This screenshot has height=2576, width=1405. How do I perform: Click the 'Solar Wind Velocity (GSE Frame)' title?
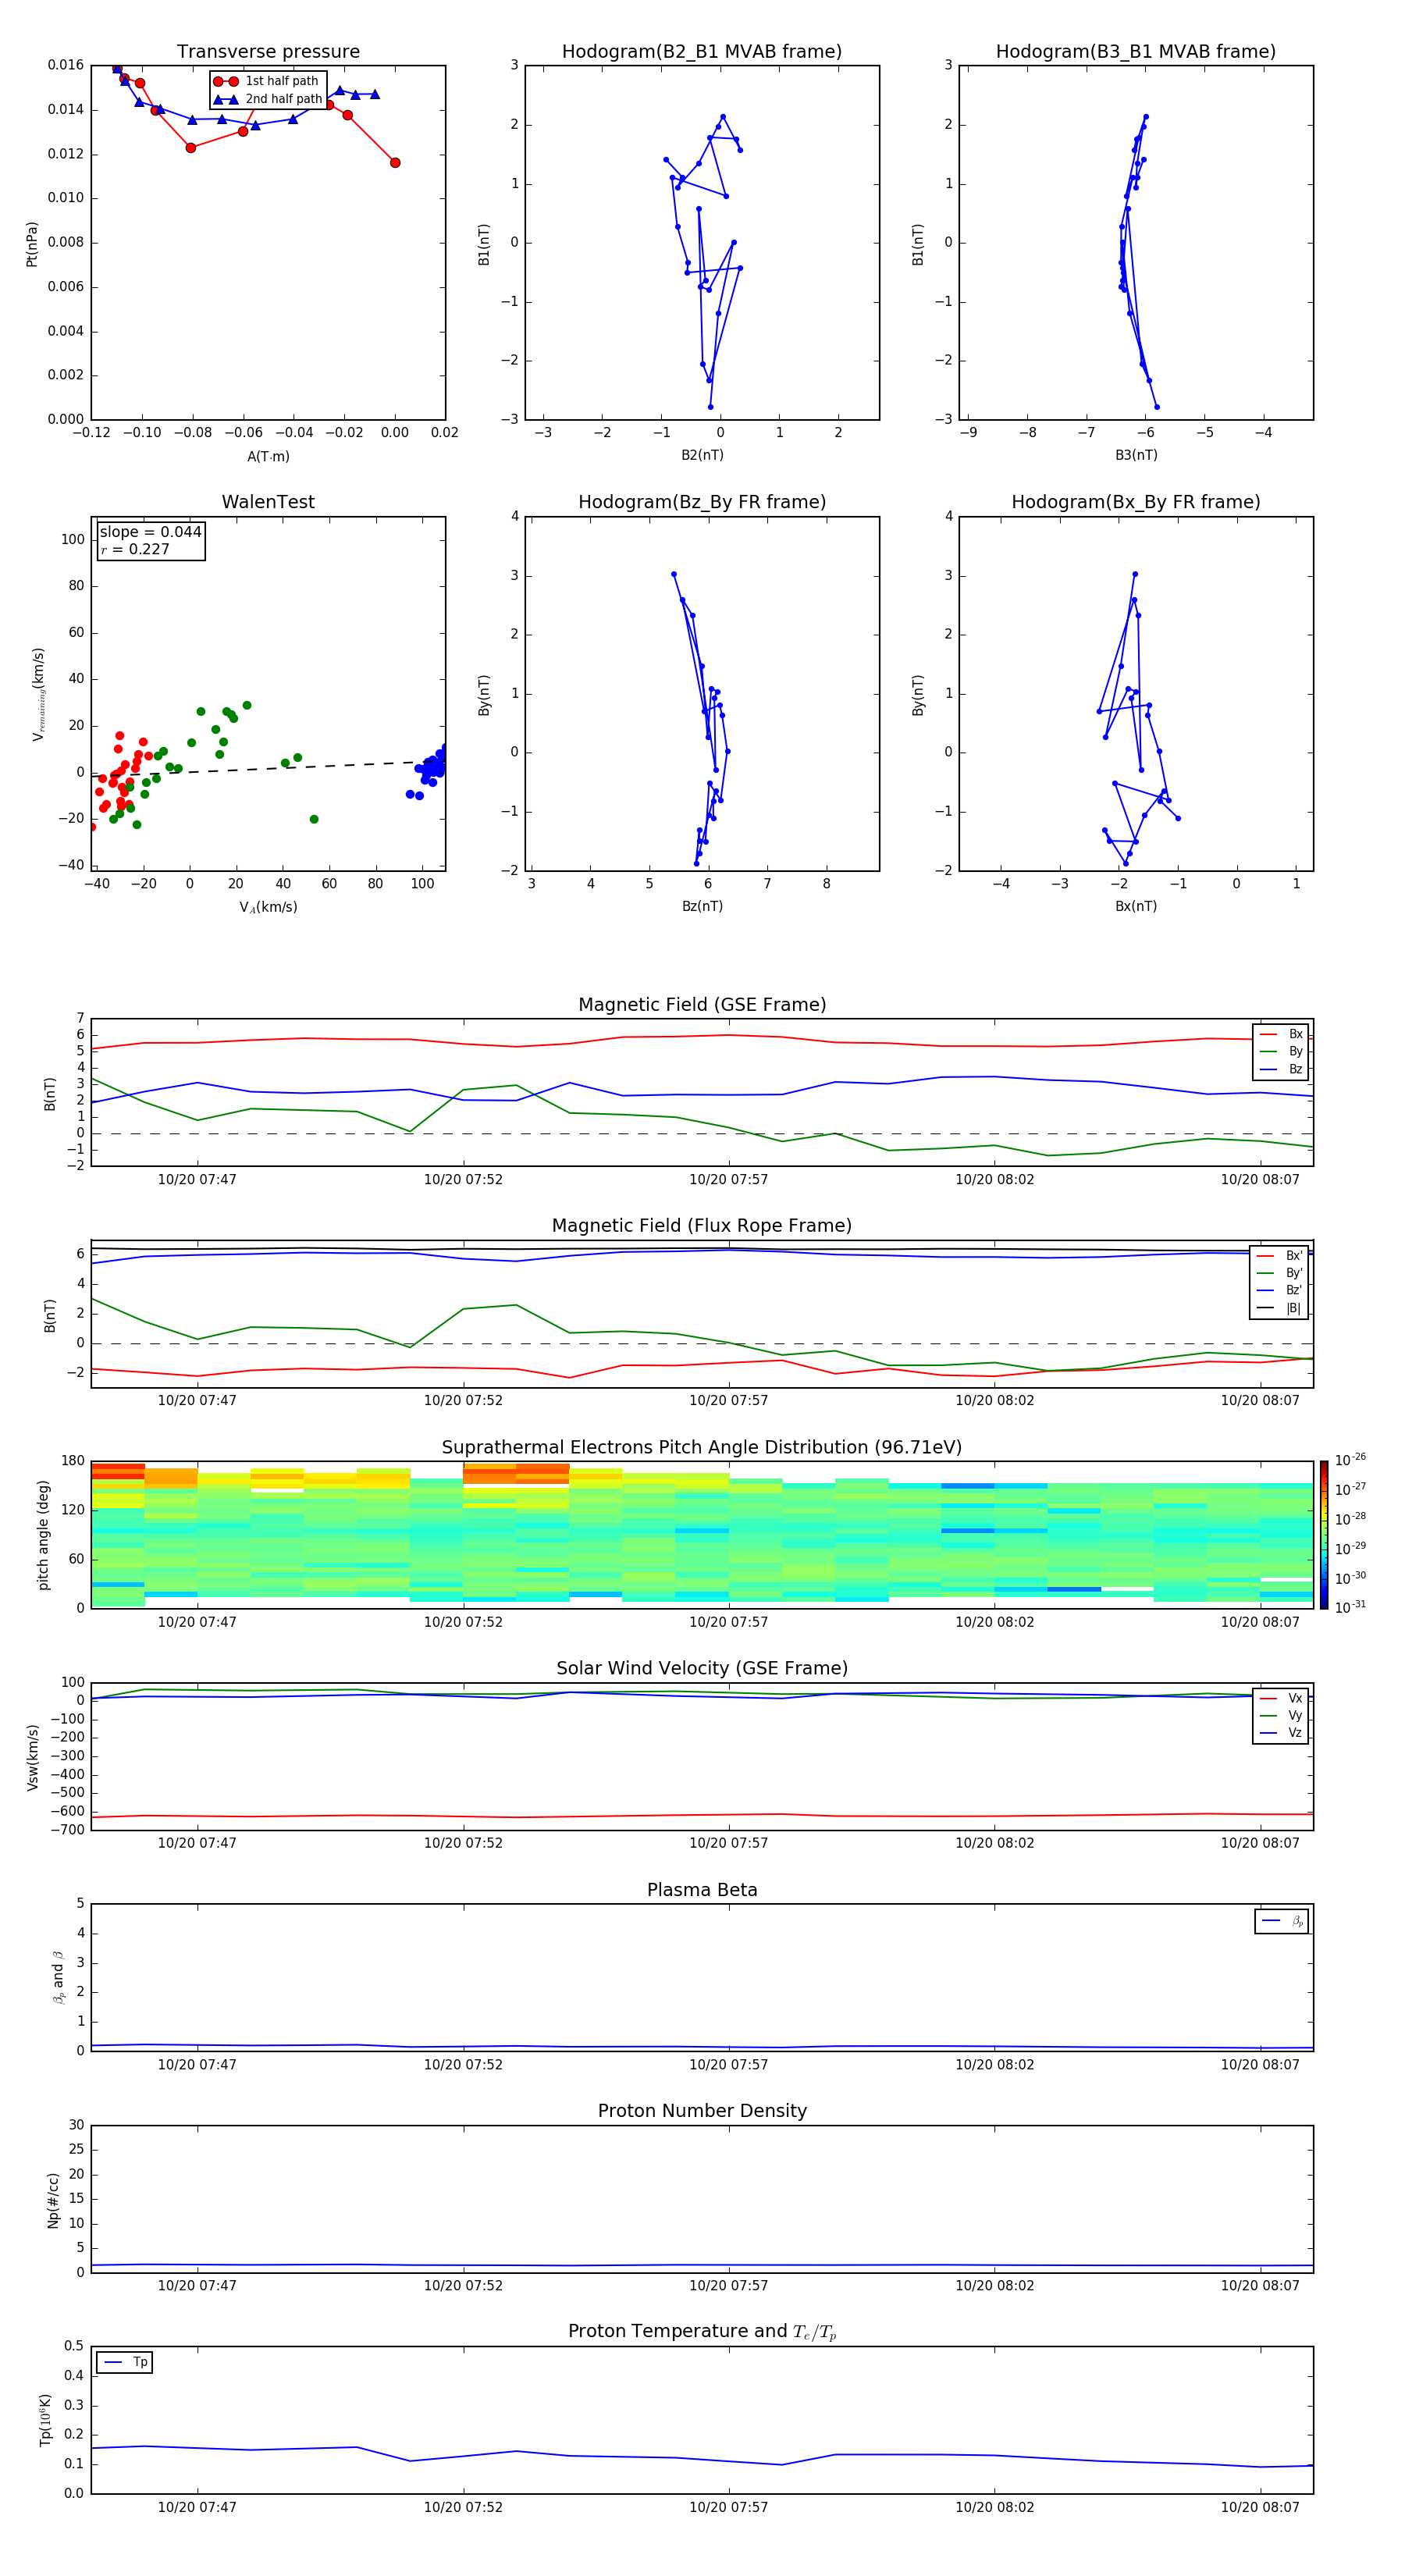tap(702, 1668)
